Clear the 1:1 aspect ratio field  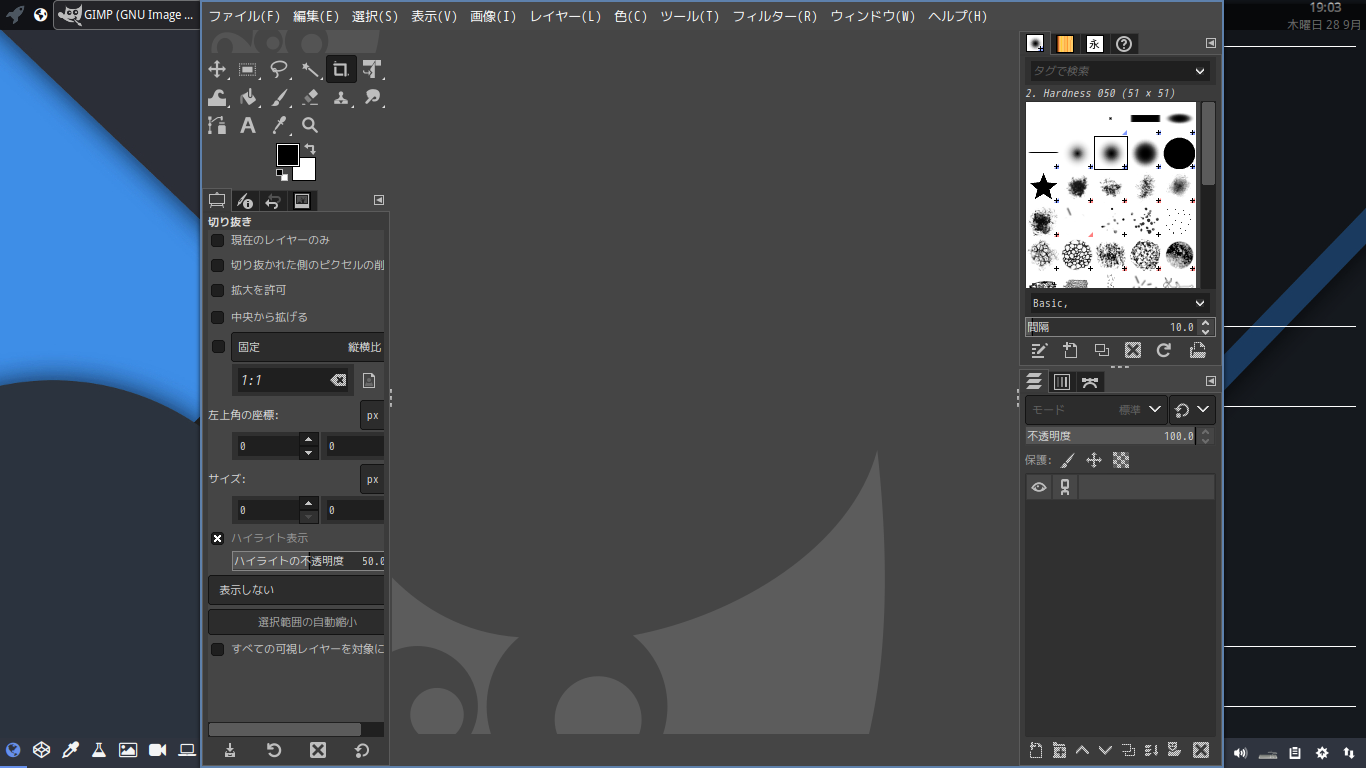(x=339, y=380)
